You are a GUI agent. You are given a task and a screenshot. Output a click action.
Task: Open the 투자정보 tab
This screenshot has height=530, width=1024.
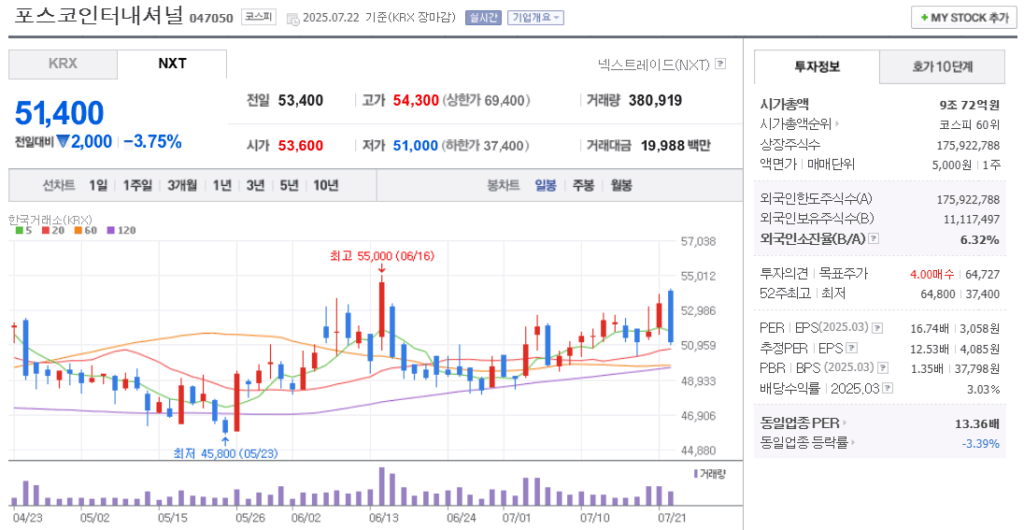817,67
